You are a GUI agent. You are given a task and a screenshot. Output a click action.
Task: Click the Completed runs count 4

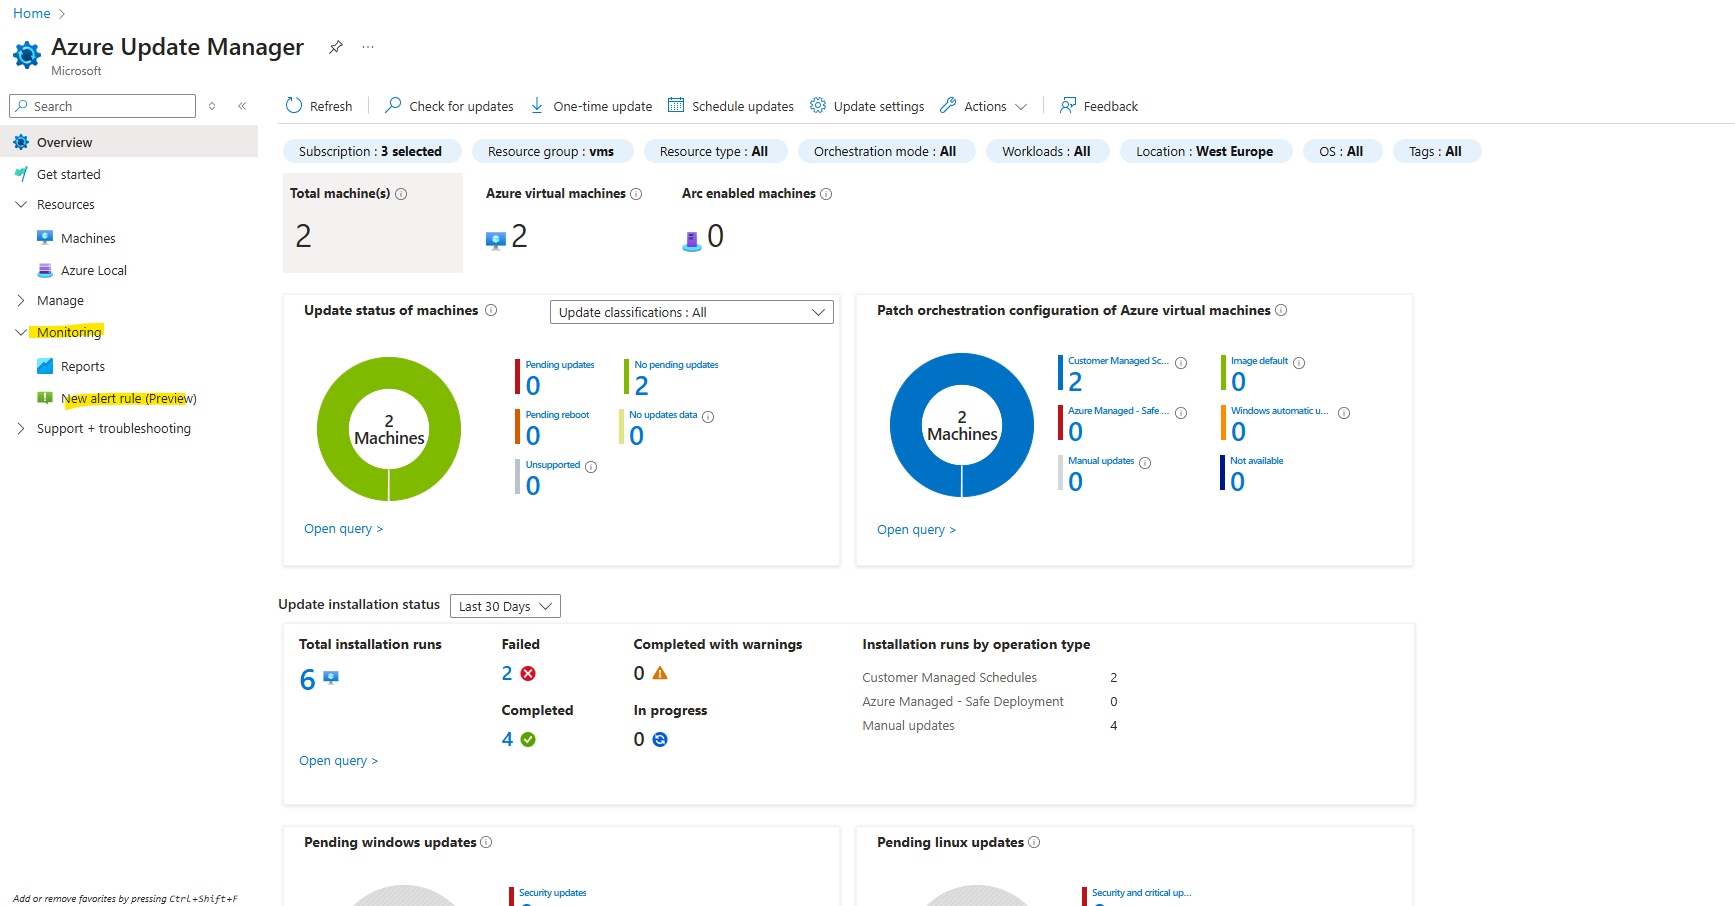[507, 739]
